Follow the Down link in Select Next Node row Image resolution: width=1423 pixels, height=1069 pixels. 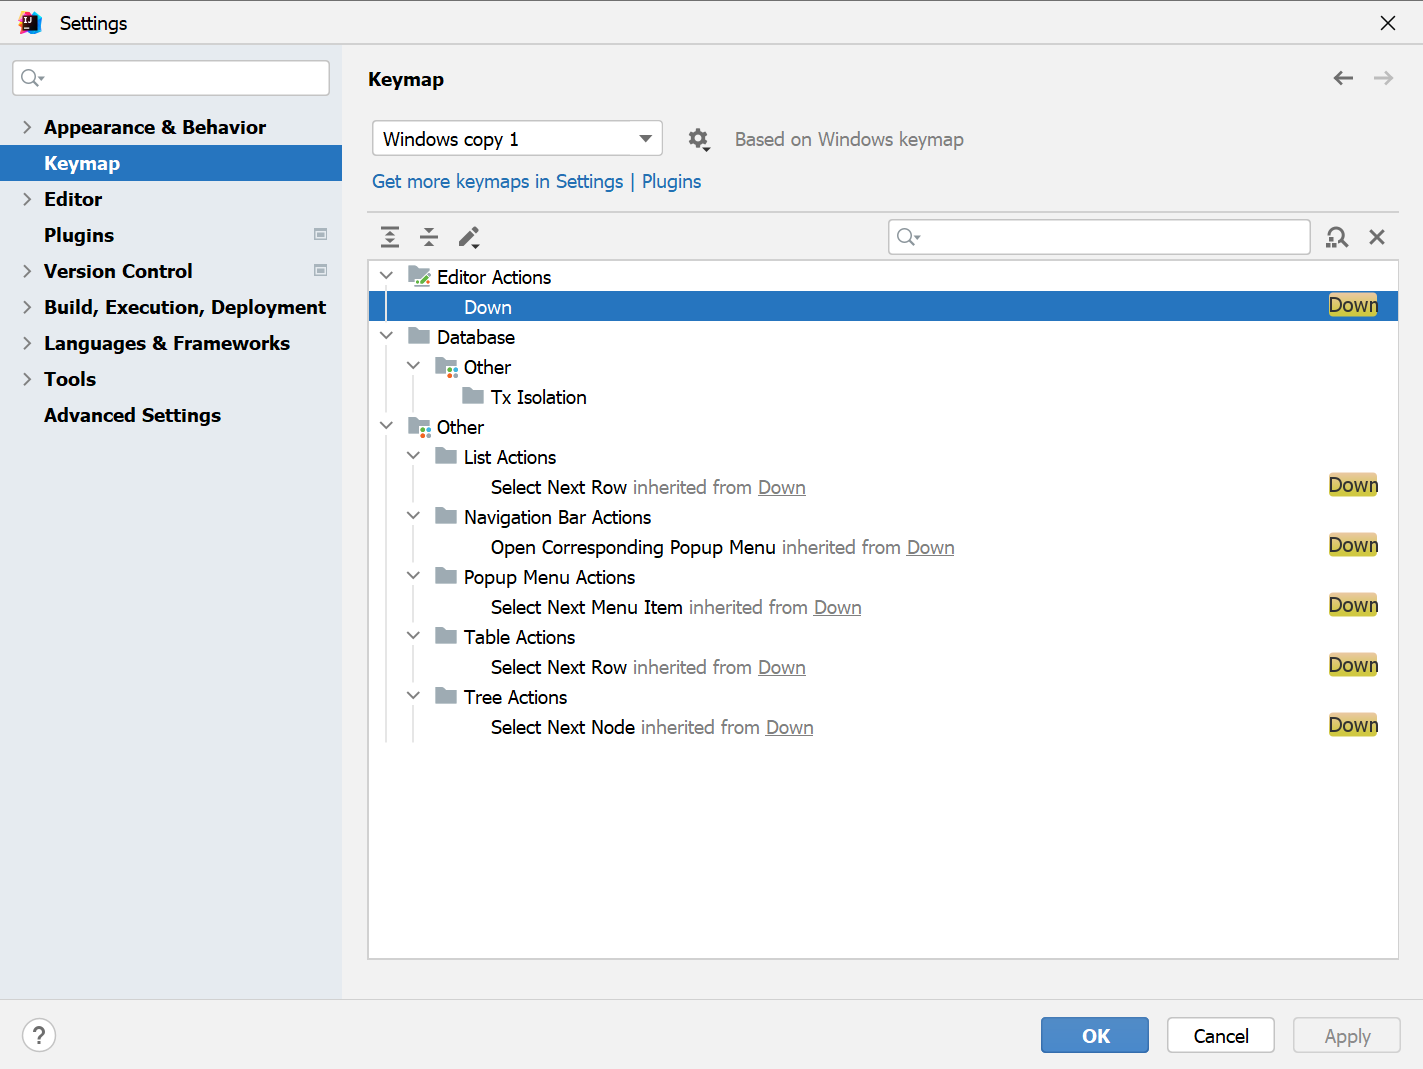(789, 727)
